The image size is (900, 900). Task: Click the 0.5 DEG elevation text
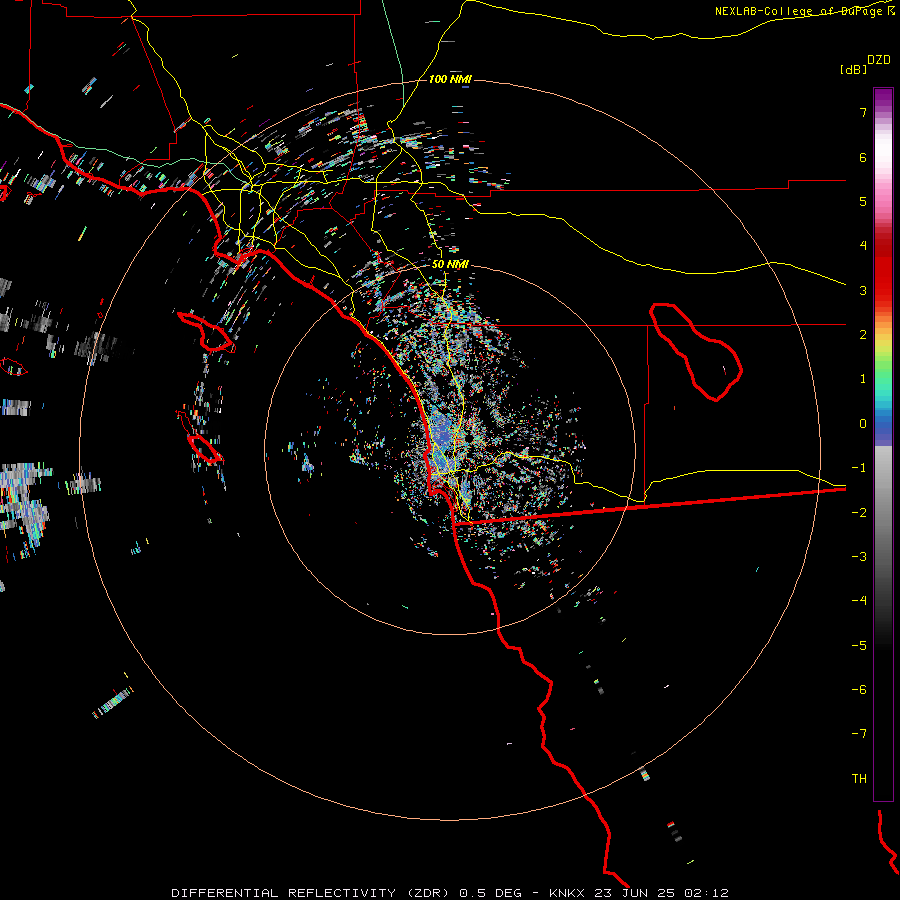[x=491, y=893]
